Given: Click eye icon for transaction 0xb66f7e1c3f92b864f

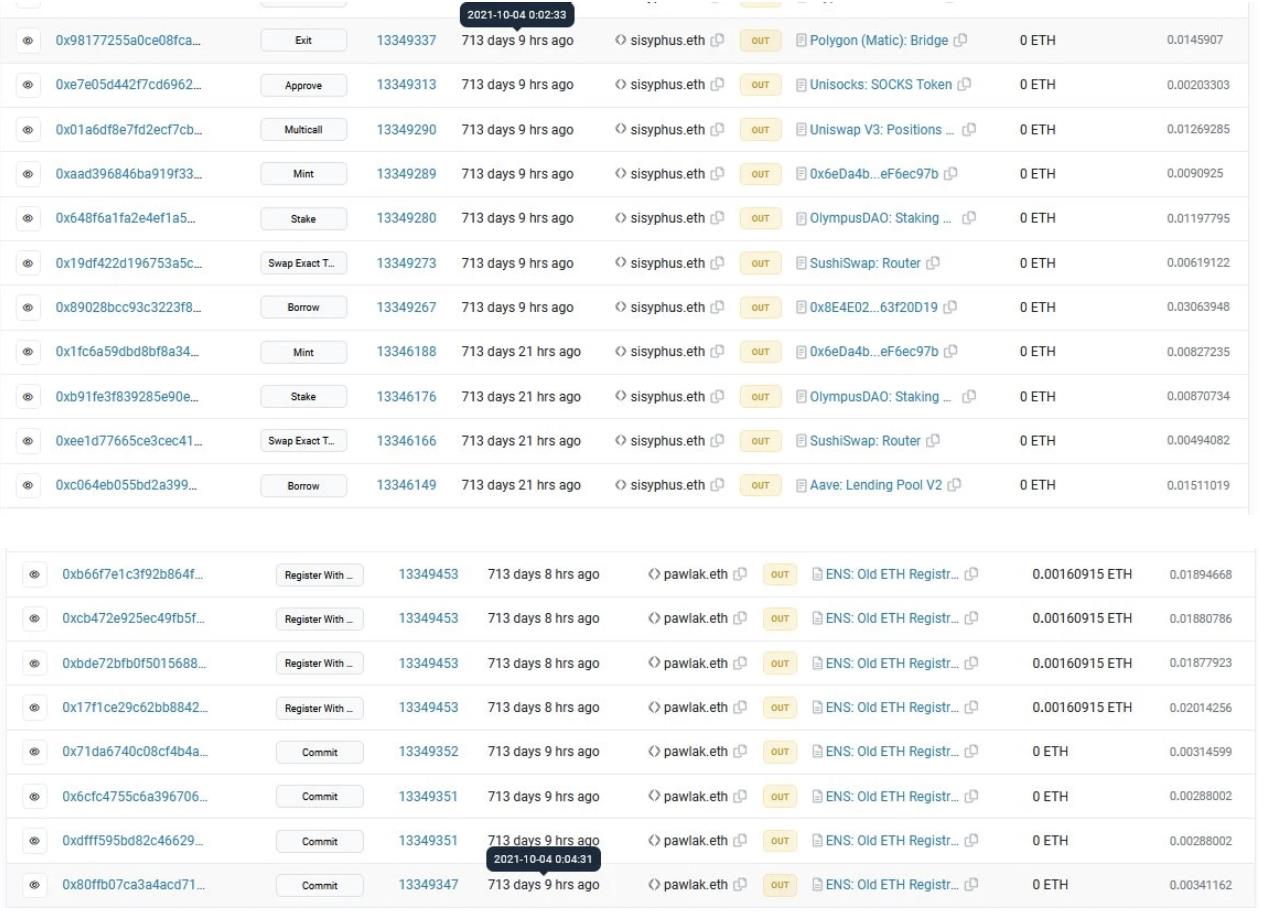Looking at the screenshot, I should [35, 574].
